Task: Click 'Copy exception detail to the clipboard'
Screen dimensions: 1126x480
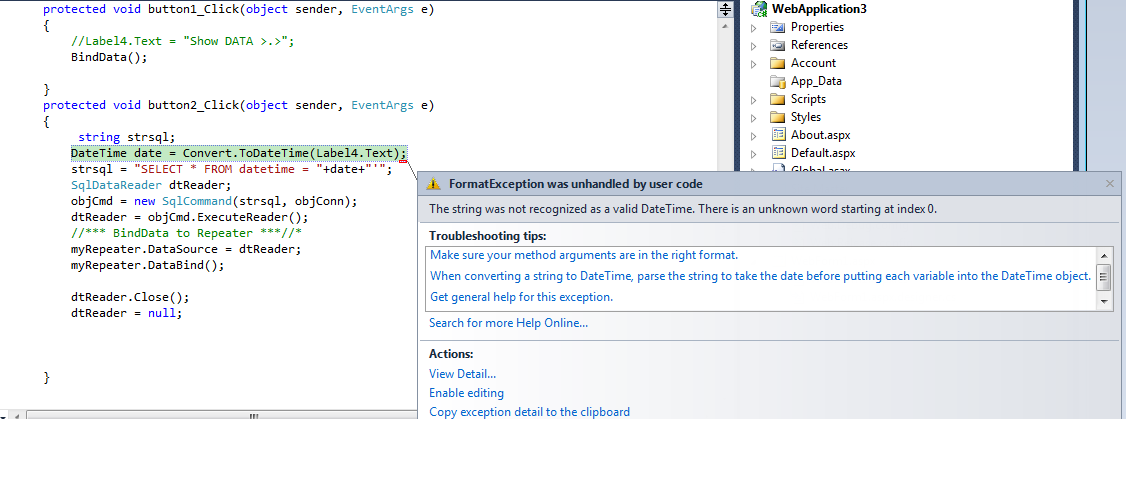Action: click(529, 412)
